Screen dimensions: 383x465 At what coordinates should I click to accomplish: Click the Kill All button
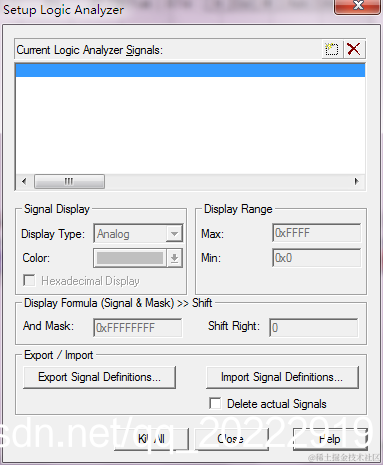[152, 439]
